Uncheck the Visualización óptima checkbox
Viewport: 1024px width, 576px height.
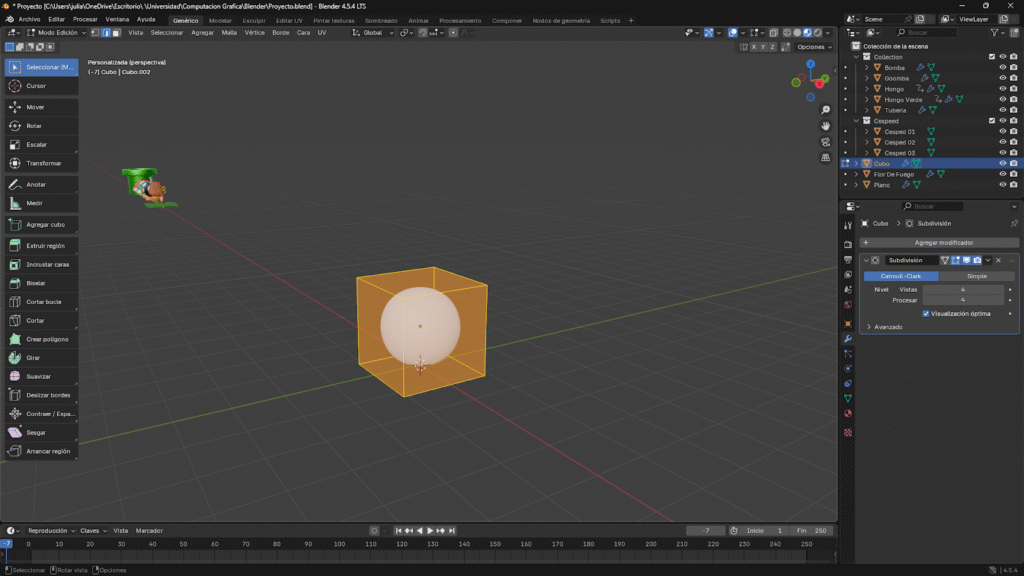click(926, 313)
